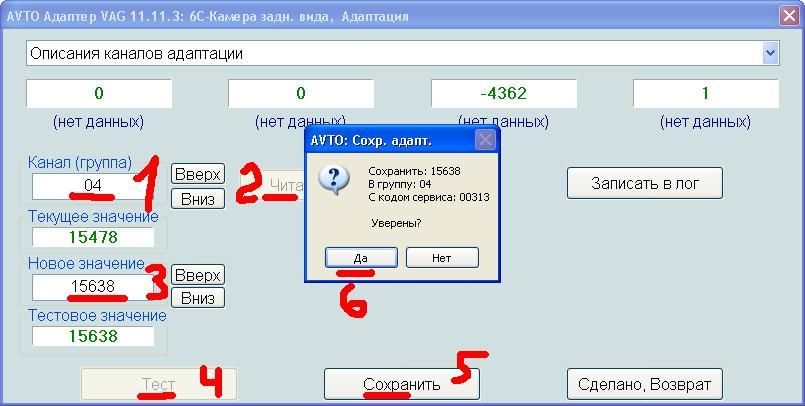The height and width of the screenshot is (406, 805).
Task: Cancel saving with the Нет button
Action: (x=442, y=257)
